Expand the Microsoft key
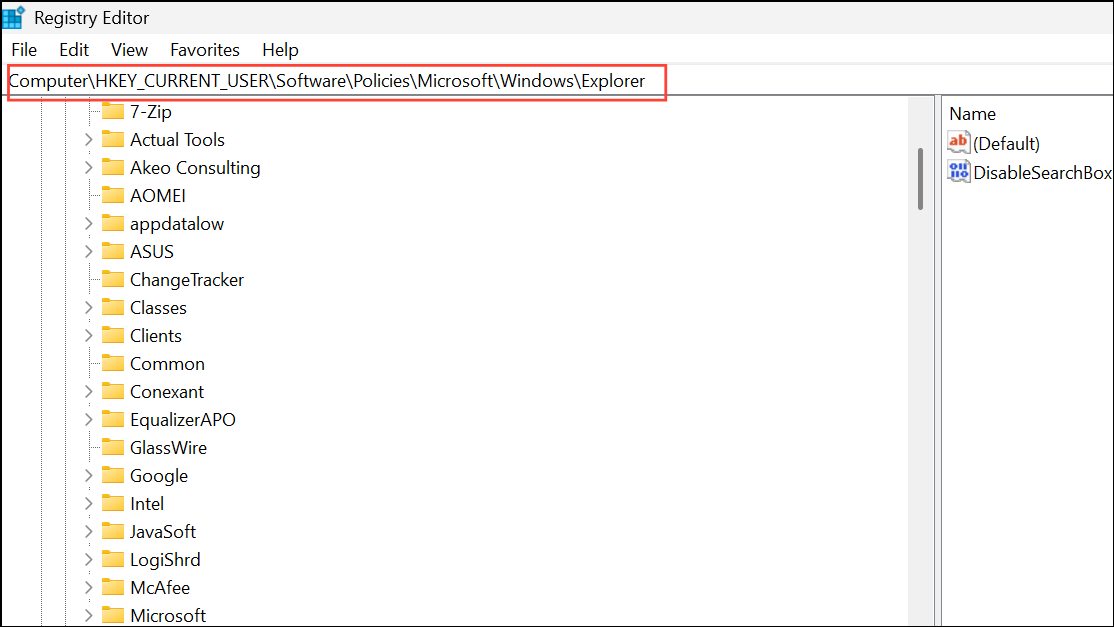The image size is (1114, 627). click(x=89, y=615)
